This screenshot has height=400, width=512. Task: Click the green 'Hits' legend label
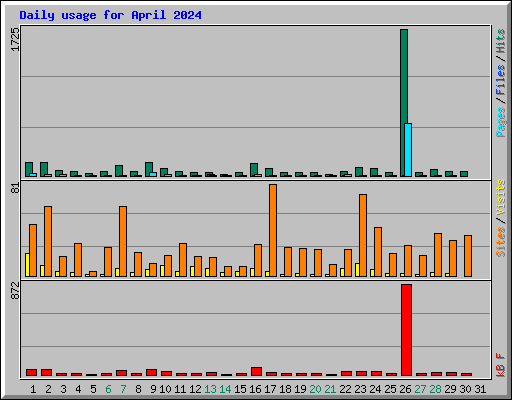500,41
